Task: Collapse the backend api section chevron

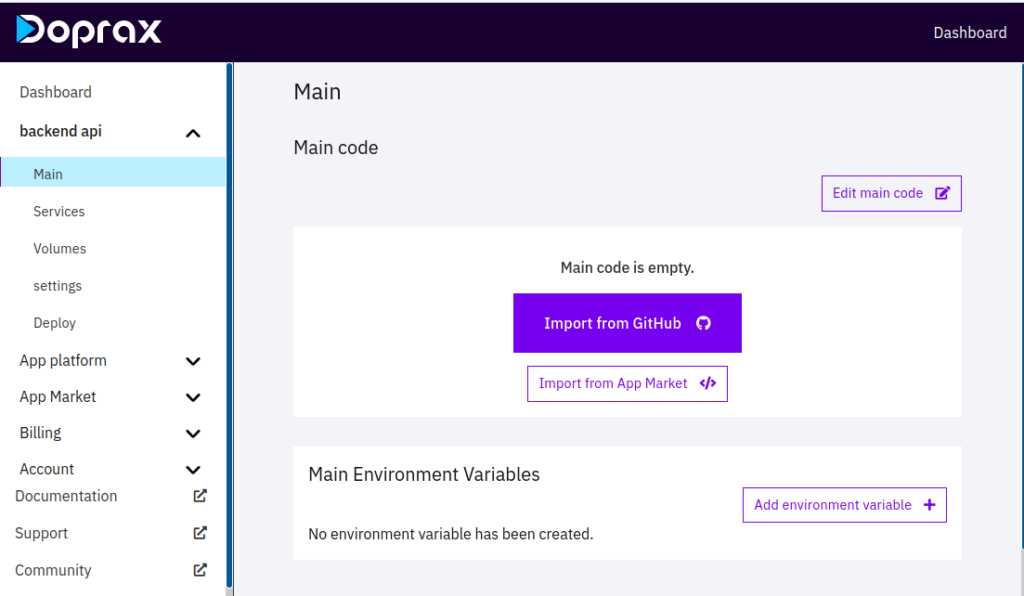Action: point(193,133)
